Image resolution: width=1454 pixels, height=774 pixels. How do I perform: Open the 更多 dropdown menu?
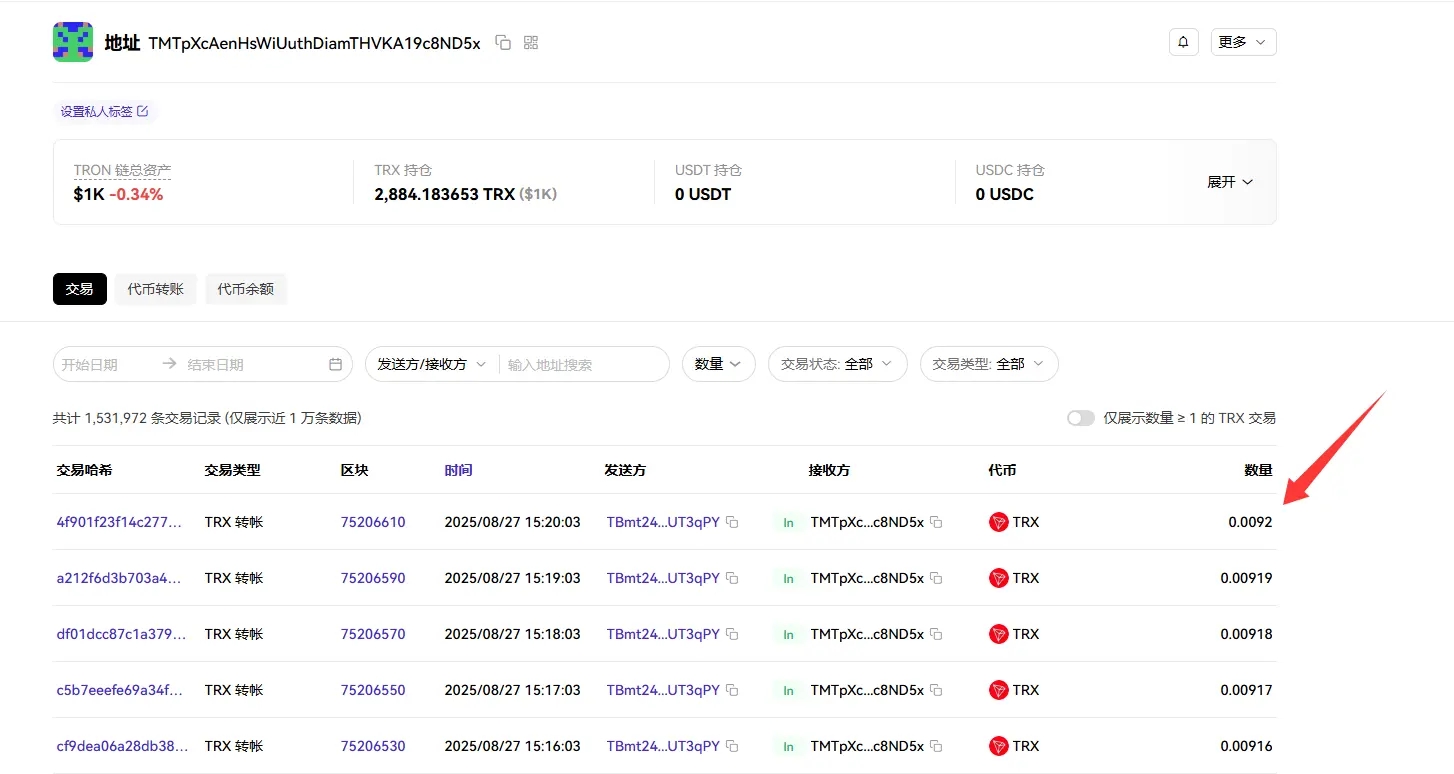tap(1243, 42)
